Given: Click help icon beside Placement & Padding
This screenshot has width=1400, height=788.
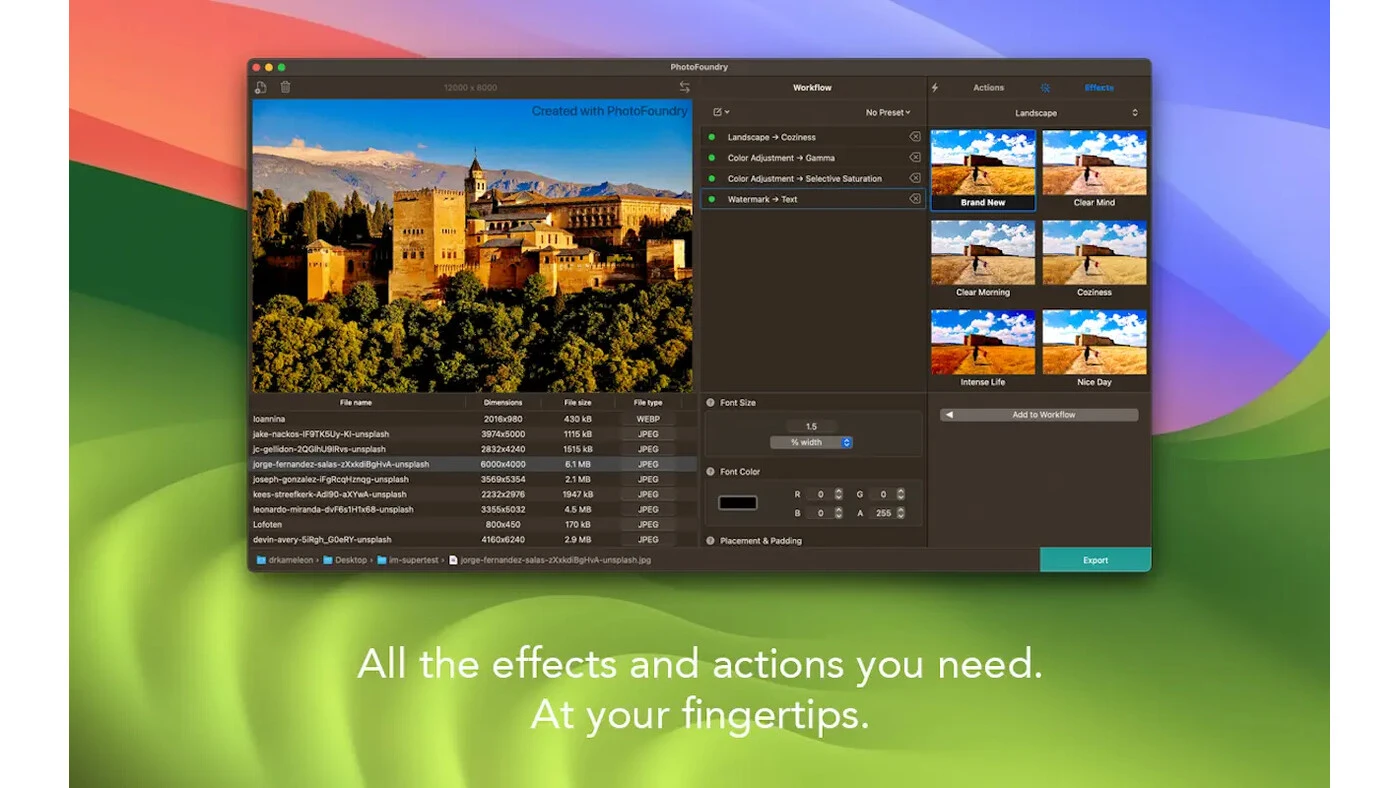Looking at the screenshot, I should [x=710, y=541].
